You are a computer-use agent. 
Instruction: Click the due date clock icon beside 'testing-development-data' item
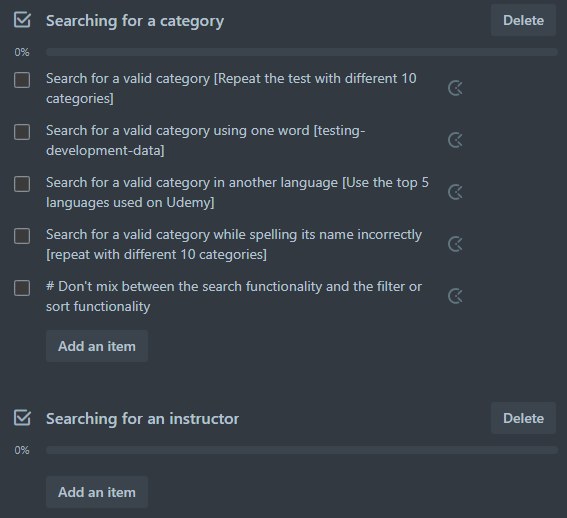[x=455, y=140]
